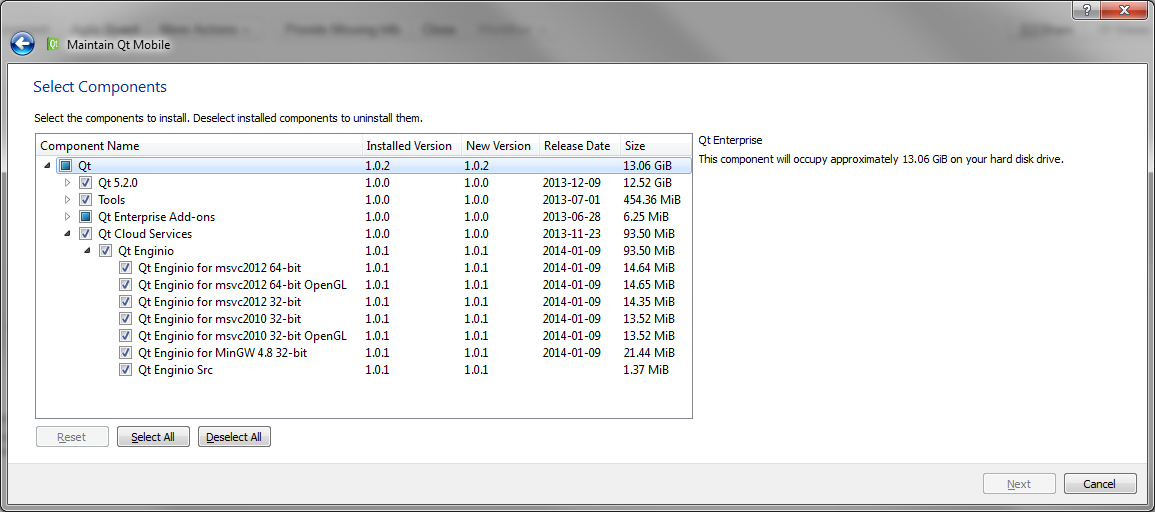Click the back arrow navigation button
This screenshot has height=512, width=1155.
[22, 44]
